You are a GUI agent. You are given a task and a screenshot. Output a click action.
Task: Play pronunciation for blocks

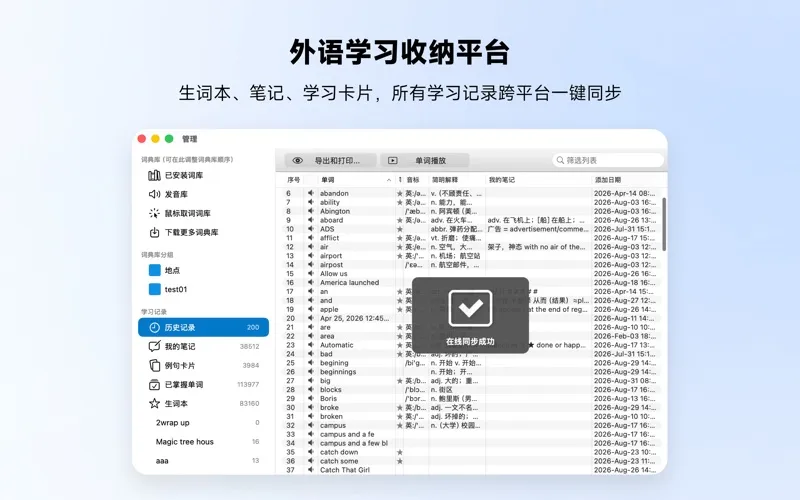tap(311, 390)
